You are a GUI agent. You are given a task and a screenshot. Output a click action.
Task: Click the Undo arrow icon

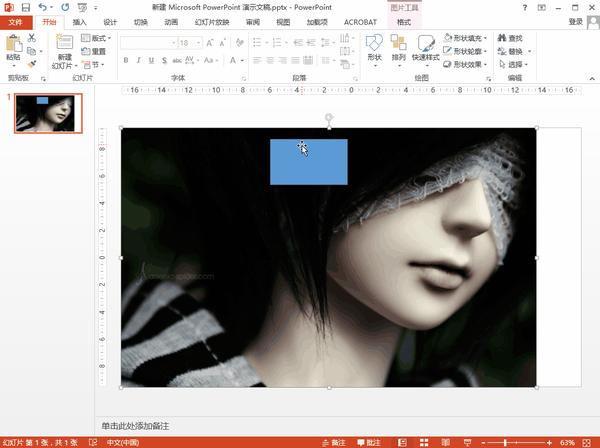(x=42, y=7)
